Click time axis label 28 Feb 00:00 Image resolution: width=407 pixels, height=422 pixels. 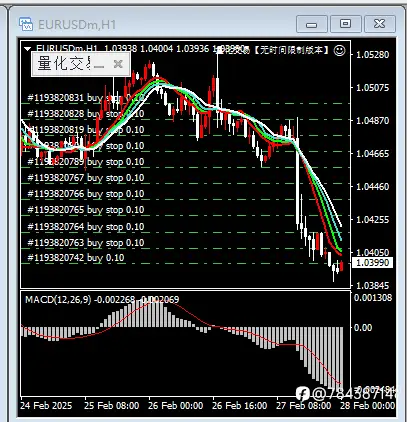(x=368, y=406)
